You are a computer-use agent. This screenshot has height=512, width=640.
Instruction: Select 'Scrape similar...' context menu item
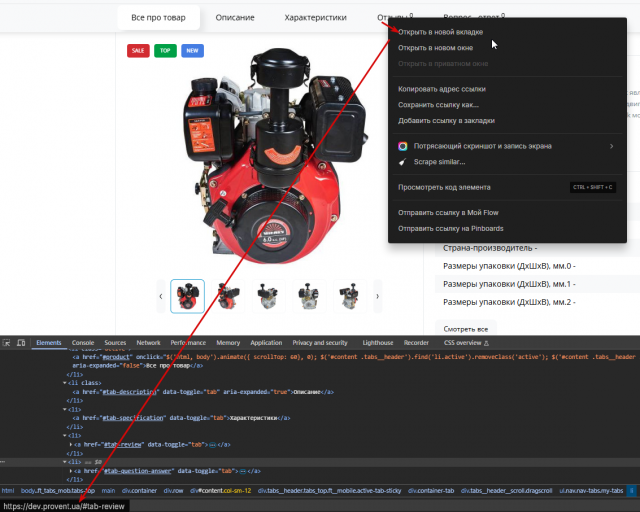point(507,162)
